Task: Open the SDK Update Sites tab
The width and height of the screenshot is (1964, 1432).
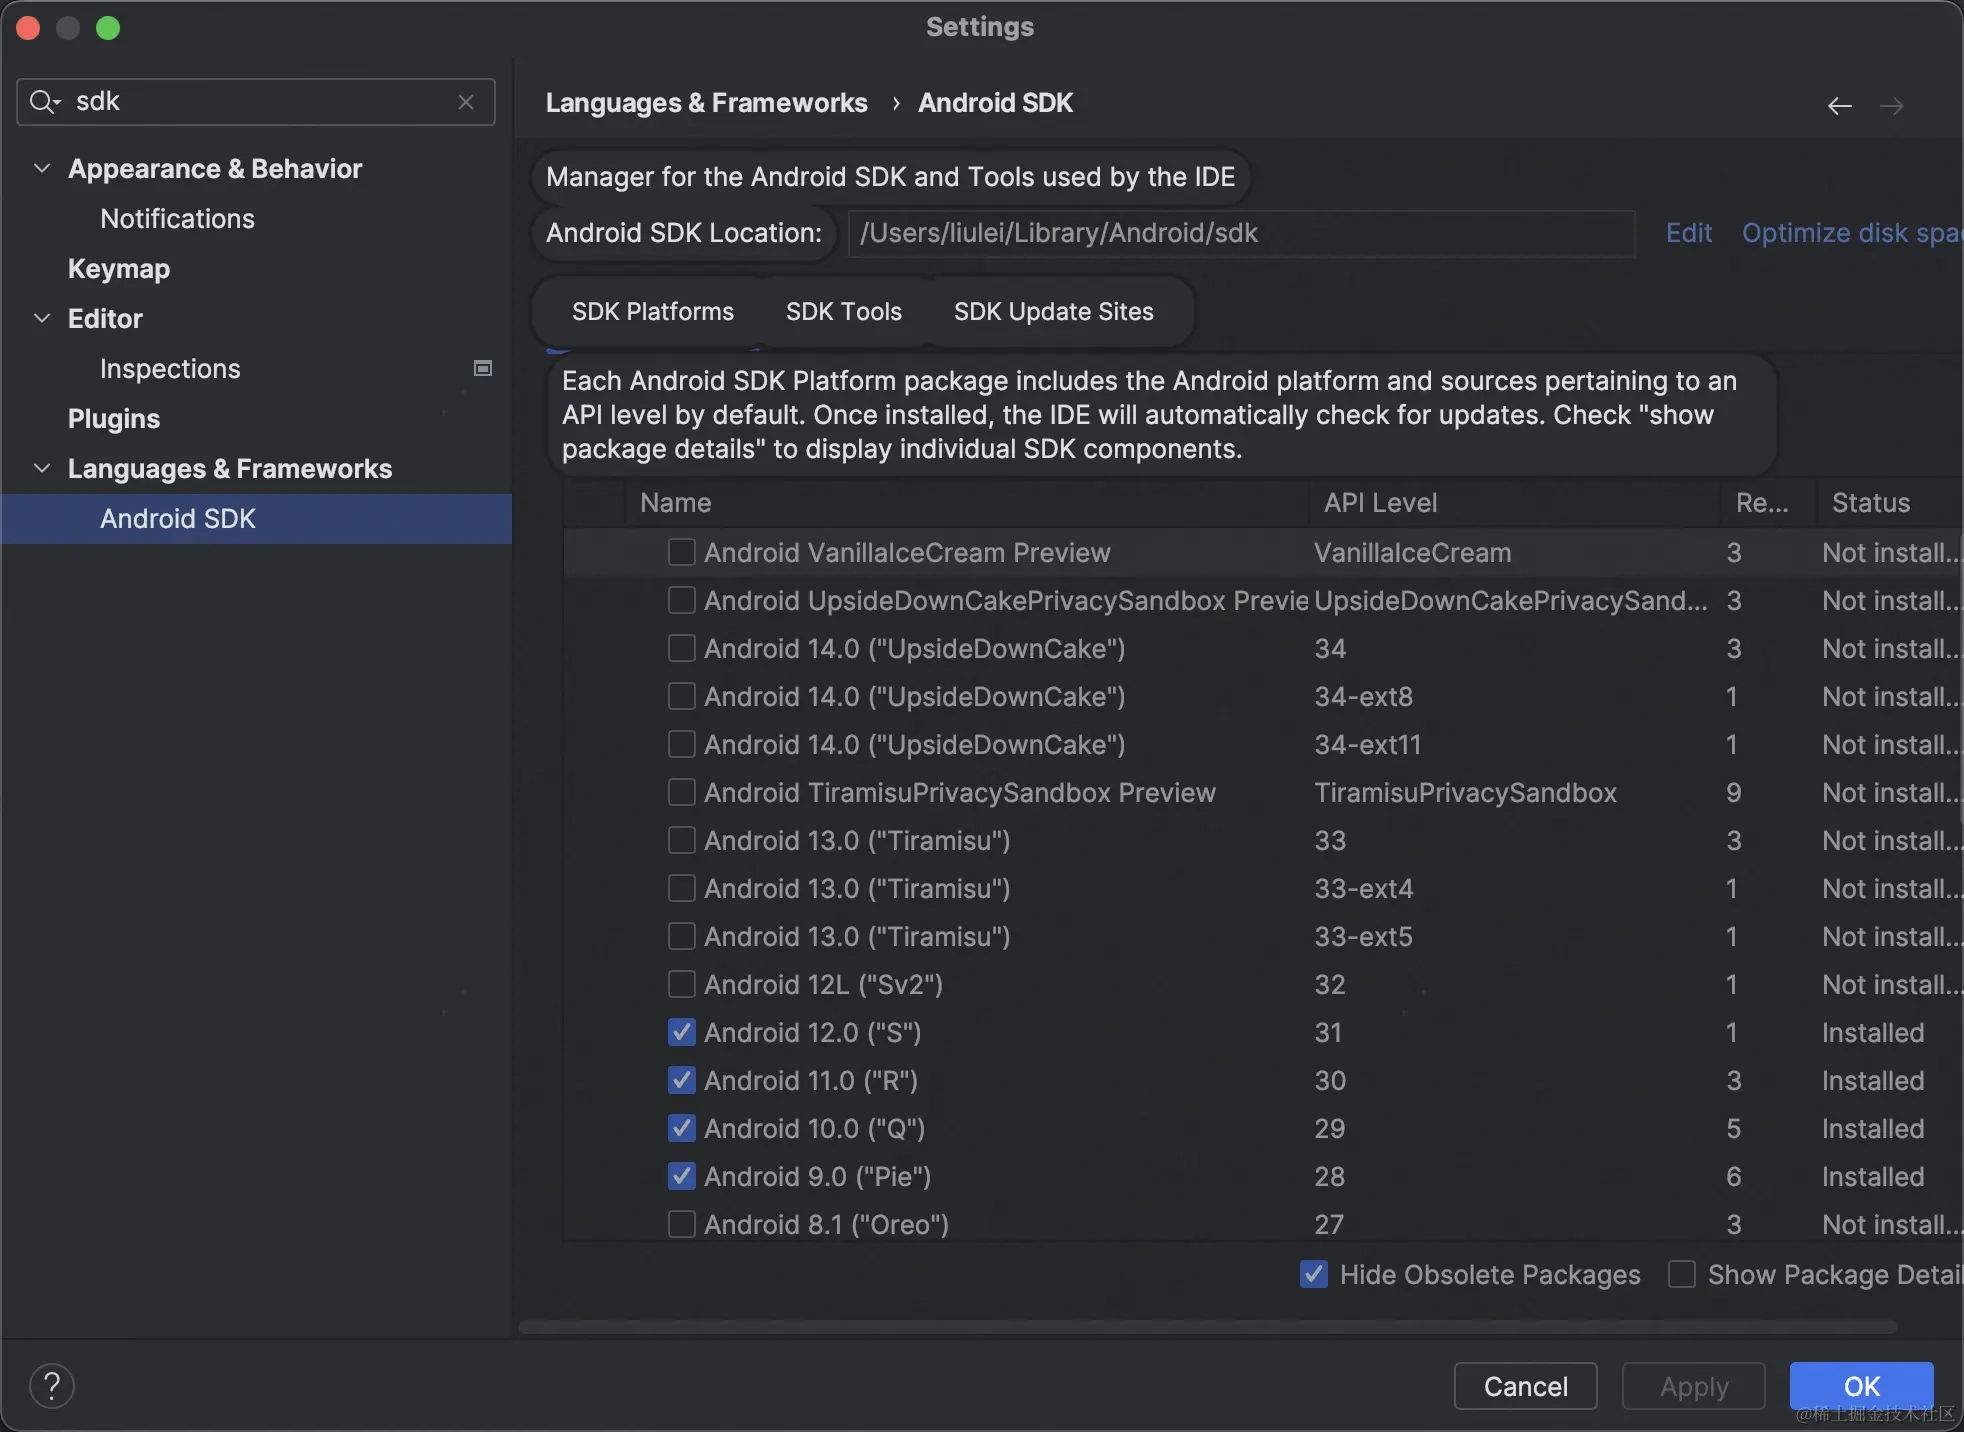Action: [1053, 312]
